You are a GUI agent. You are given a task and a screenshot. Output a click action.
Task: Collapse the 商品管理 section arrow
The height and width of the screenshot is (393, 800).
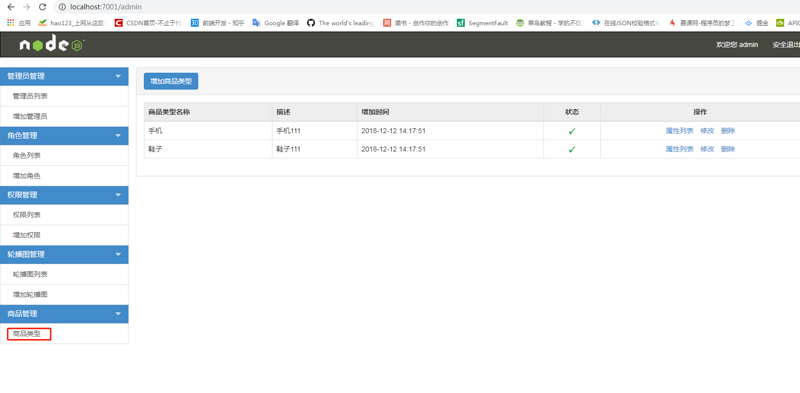(x=118, y=314)
